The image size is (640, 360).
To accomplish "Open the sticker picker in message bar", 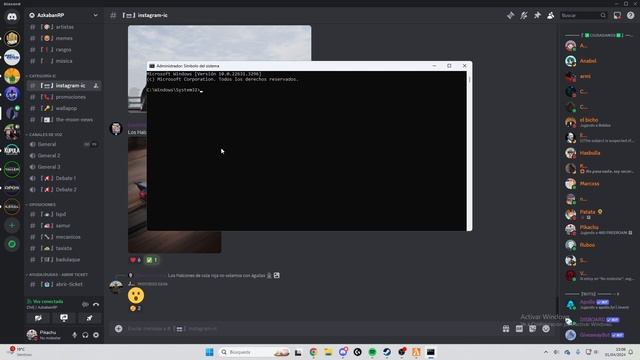I will tap(533, 329).
